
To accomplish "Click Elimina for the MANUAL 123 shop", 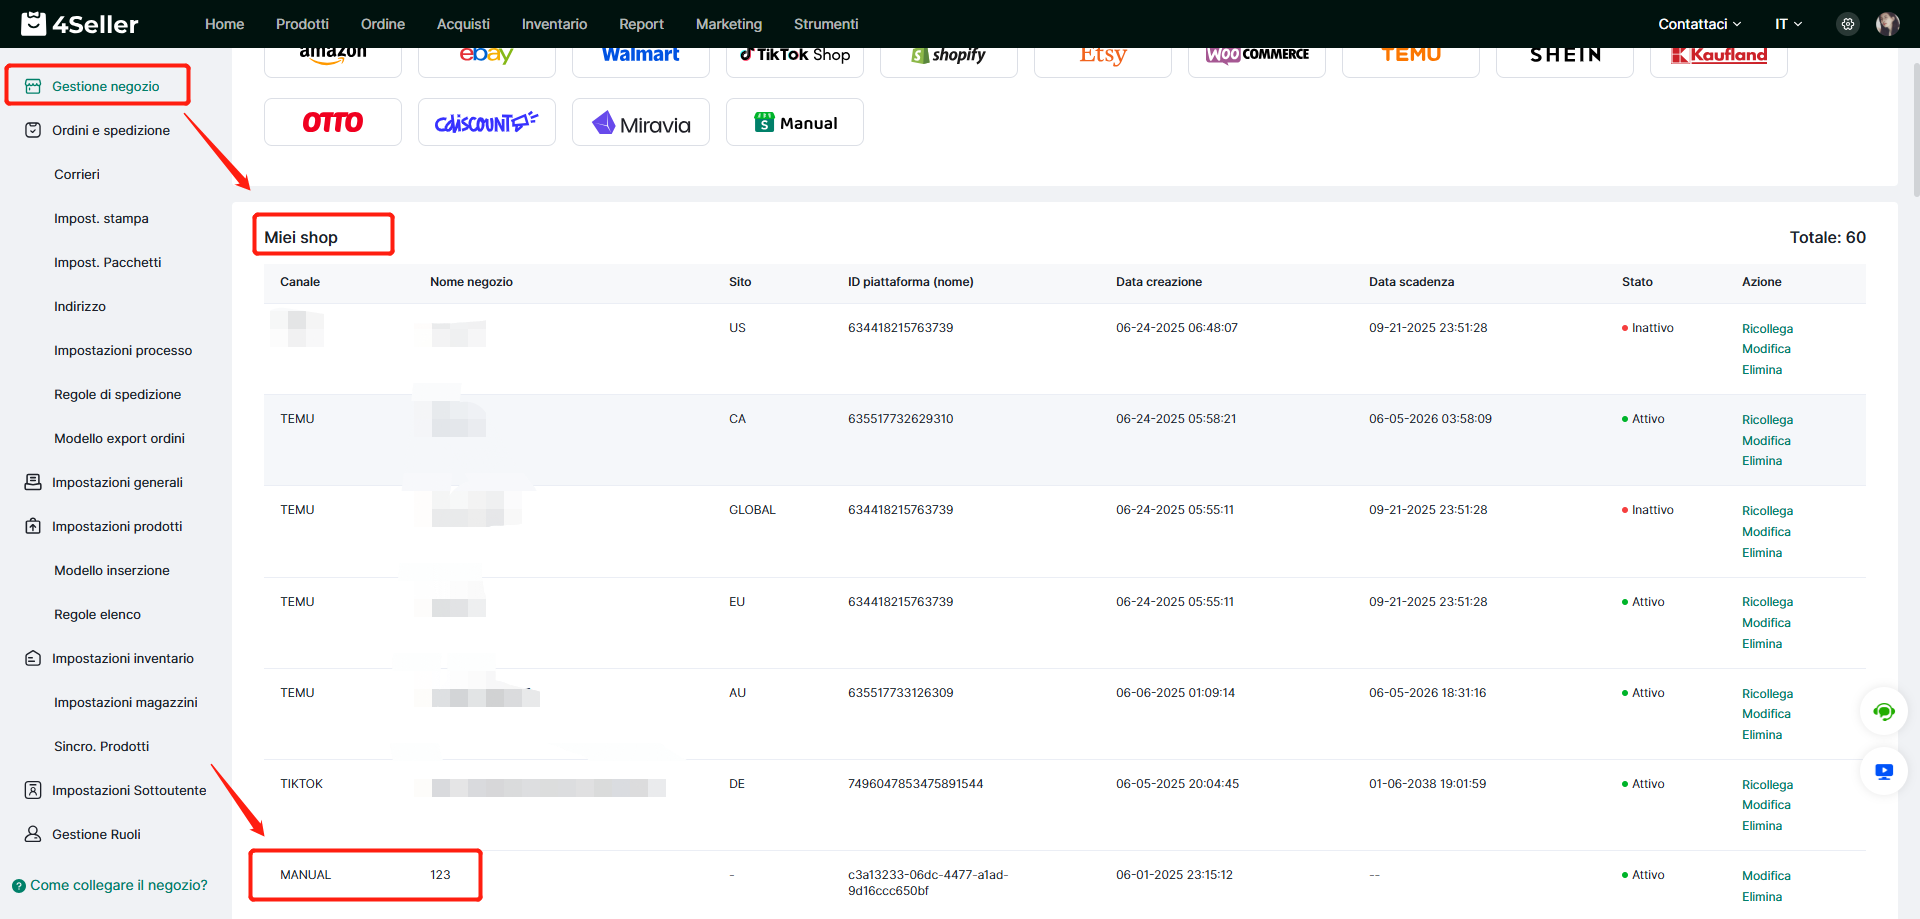I will [1762, 897].
